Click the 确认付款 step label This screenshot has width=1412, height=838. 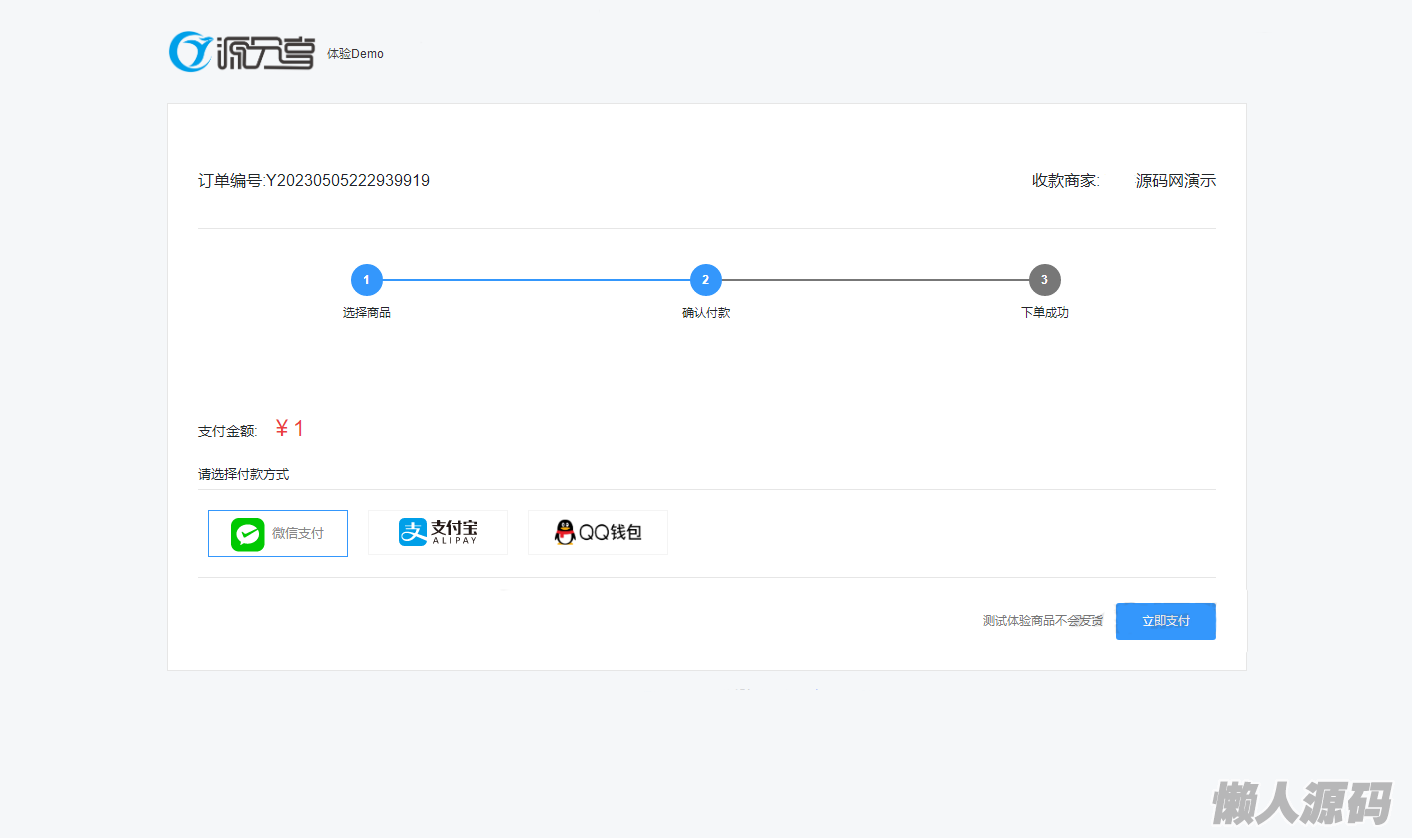coord(705,313)
